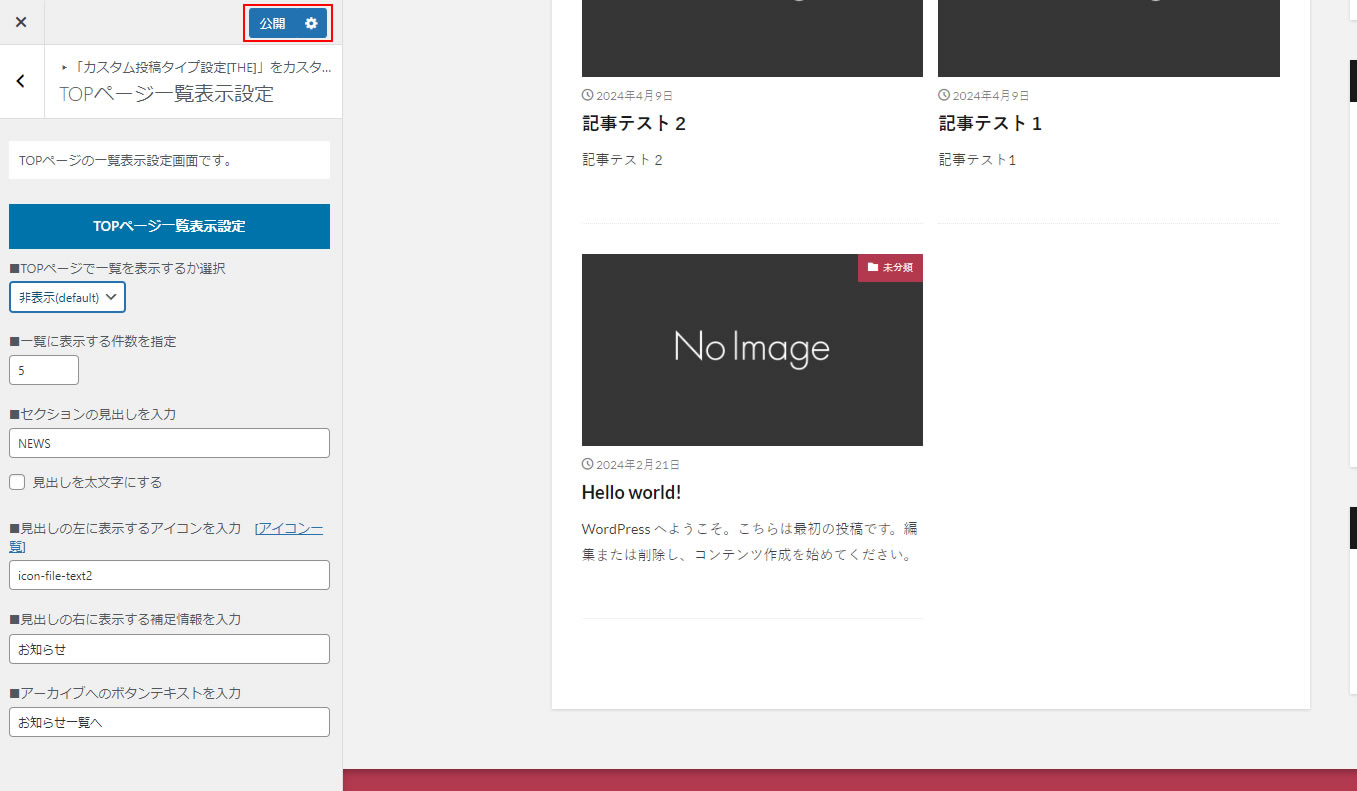Viewport: 1357px width, 791px height.
Task: Click the No Image thumbnail of Hello world!
Action: [752, 349]
